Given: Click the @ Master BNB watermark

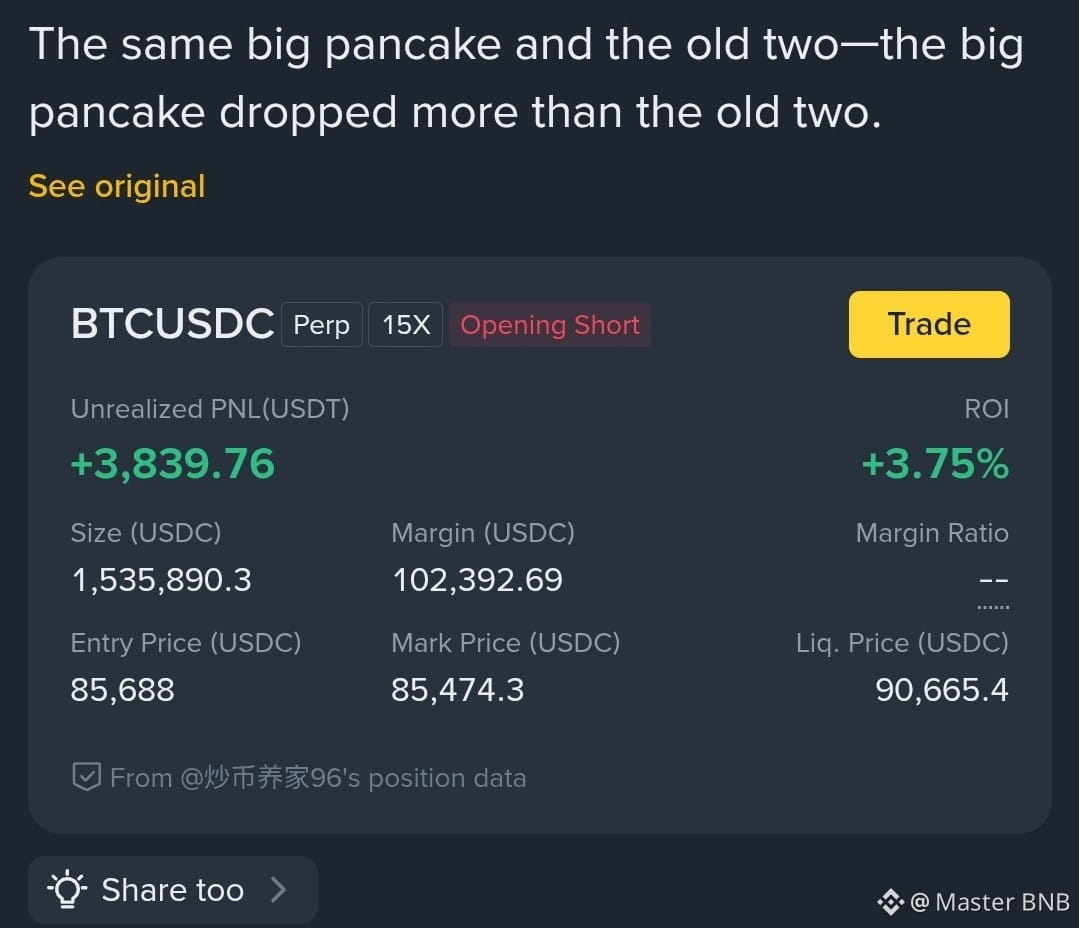Looking at the screenshot, I should pos(974,902).
